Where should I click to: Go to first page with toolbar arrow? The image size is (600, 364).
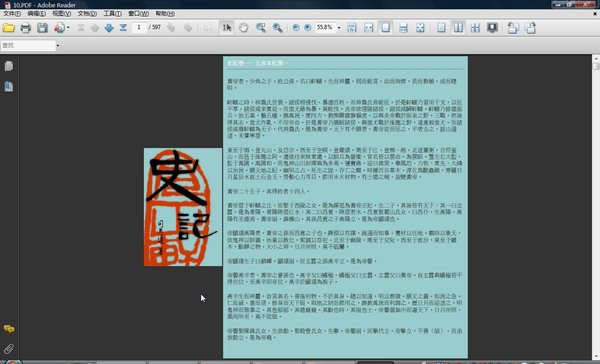coord(81,28)
